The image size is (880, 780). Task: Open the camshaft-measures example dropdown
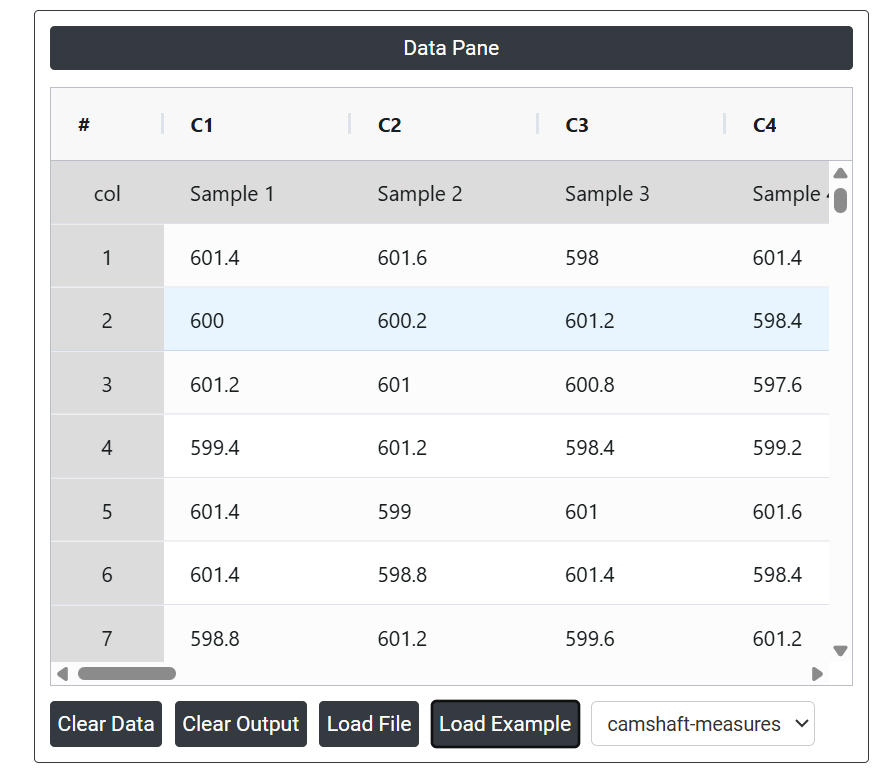tap(703, 724)
